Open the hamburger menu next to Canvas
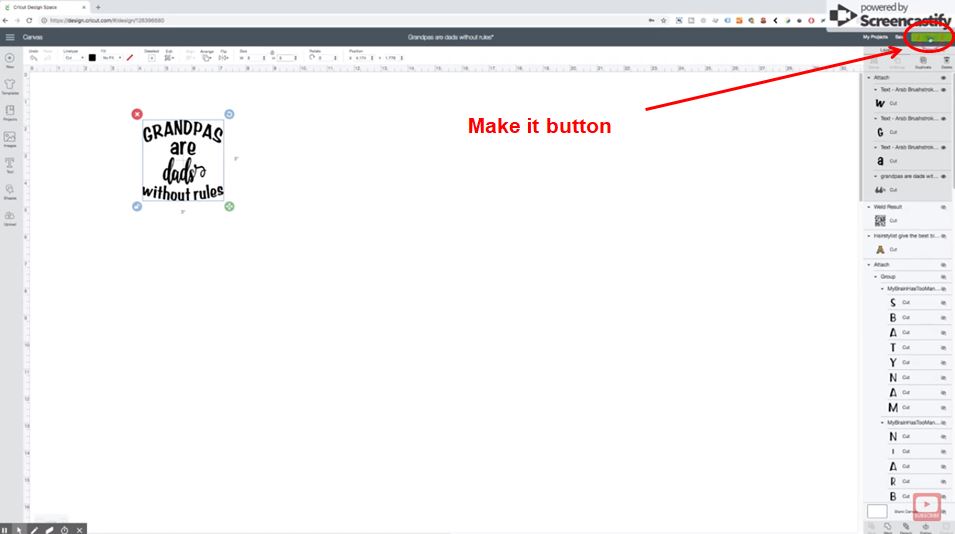Image resolution: width=955 pixels, height=534 pixels. pyautogui.click(x=10, y=37)
